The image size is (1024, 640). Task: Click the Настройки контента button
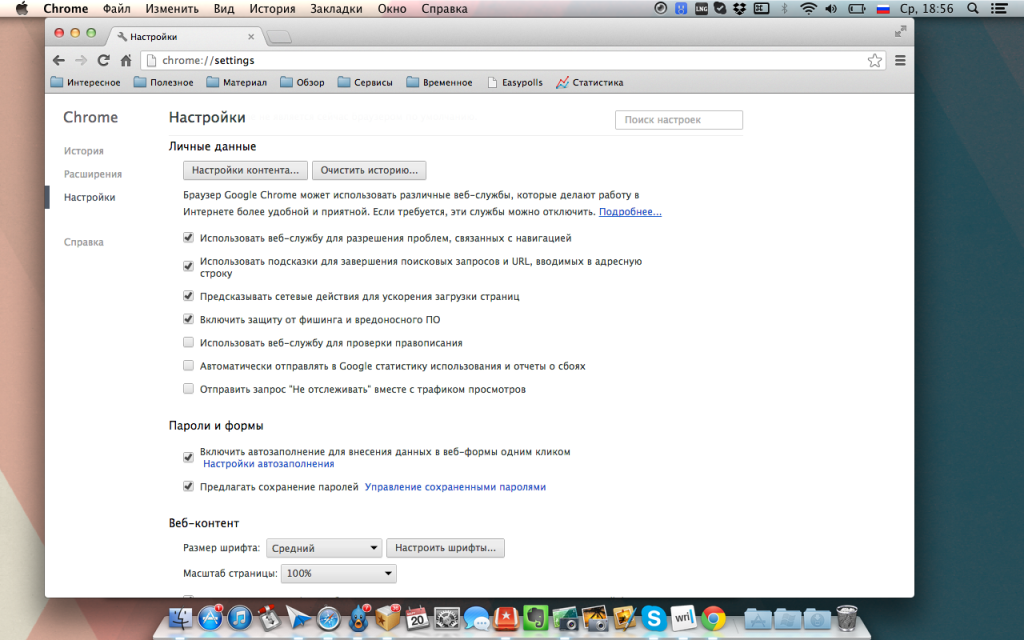(245, 170)
